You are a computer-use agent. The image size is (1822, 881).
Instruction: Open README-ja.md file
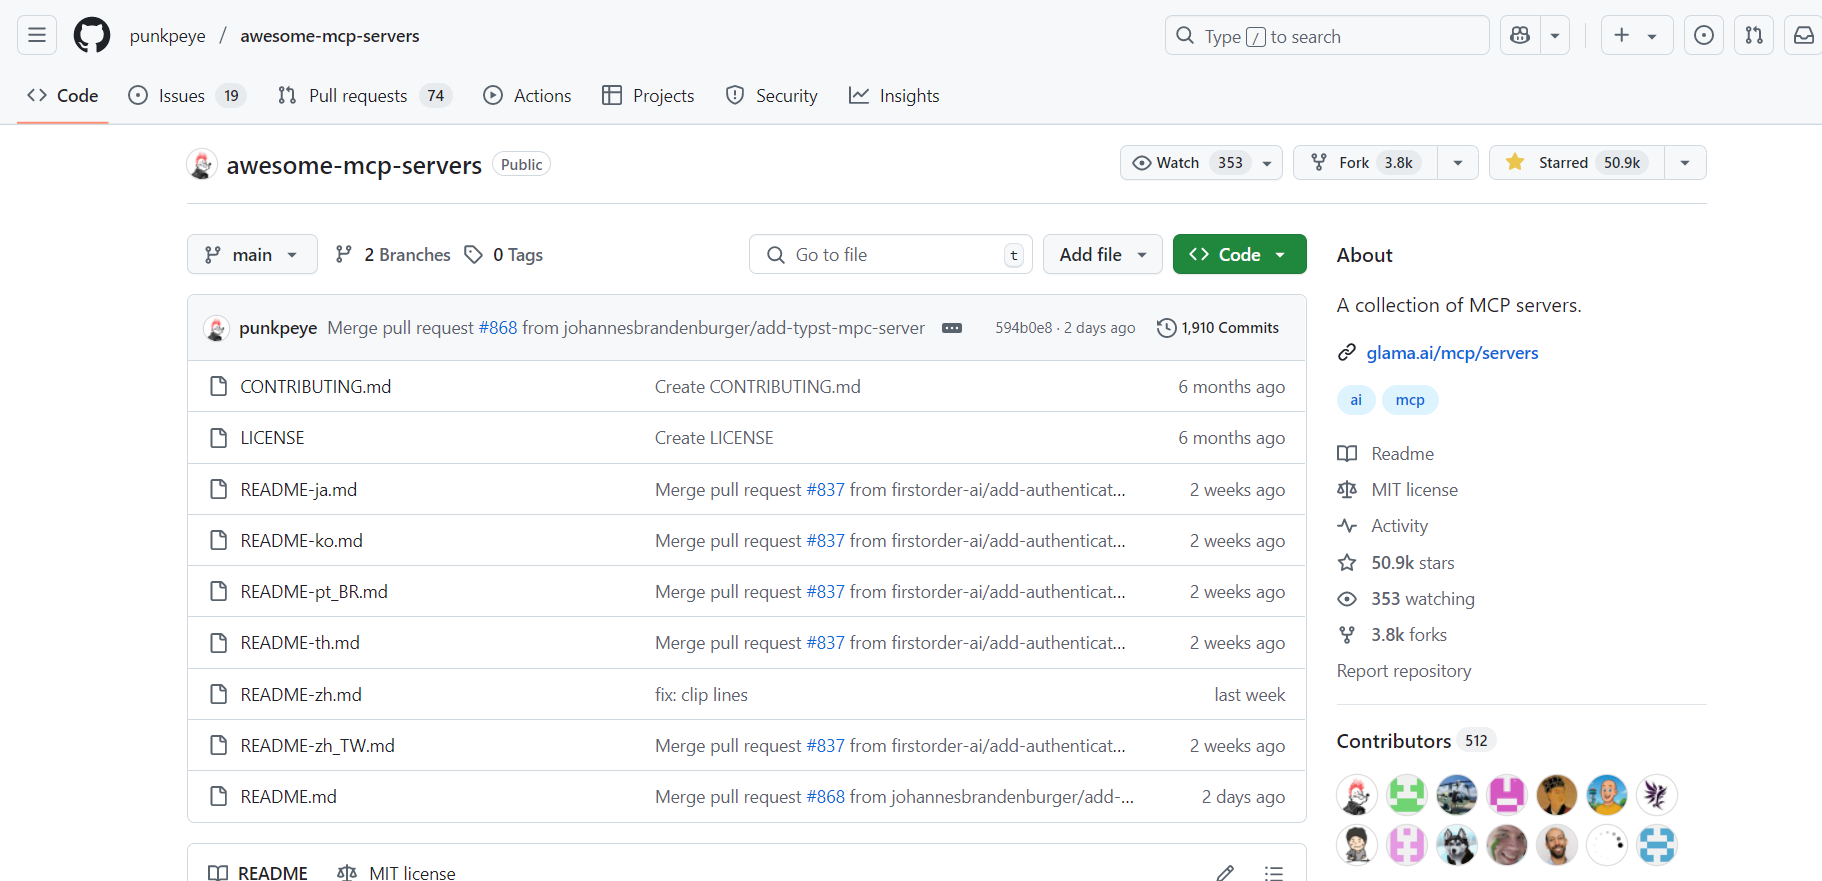coord(298,490)
